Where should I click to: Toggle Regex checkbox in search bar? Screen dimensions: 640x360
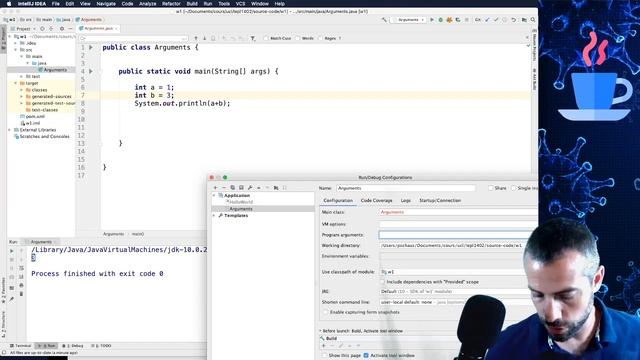point(320,38)
